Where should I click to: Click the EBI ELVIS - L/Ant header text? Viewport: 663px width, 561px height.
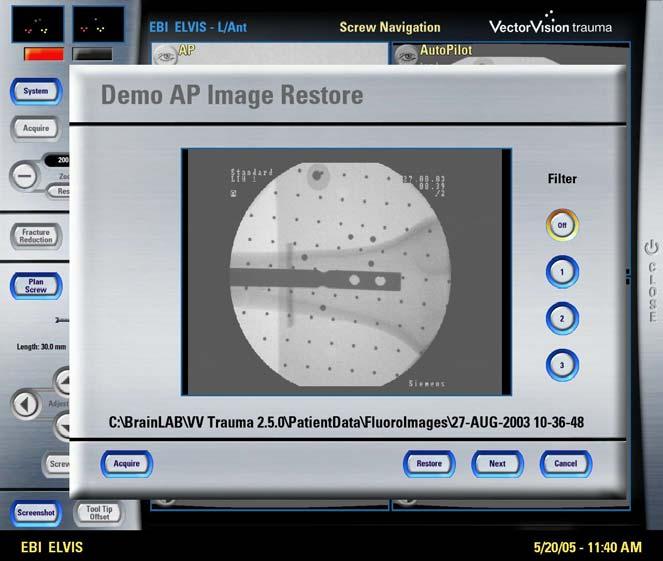198,27
